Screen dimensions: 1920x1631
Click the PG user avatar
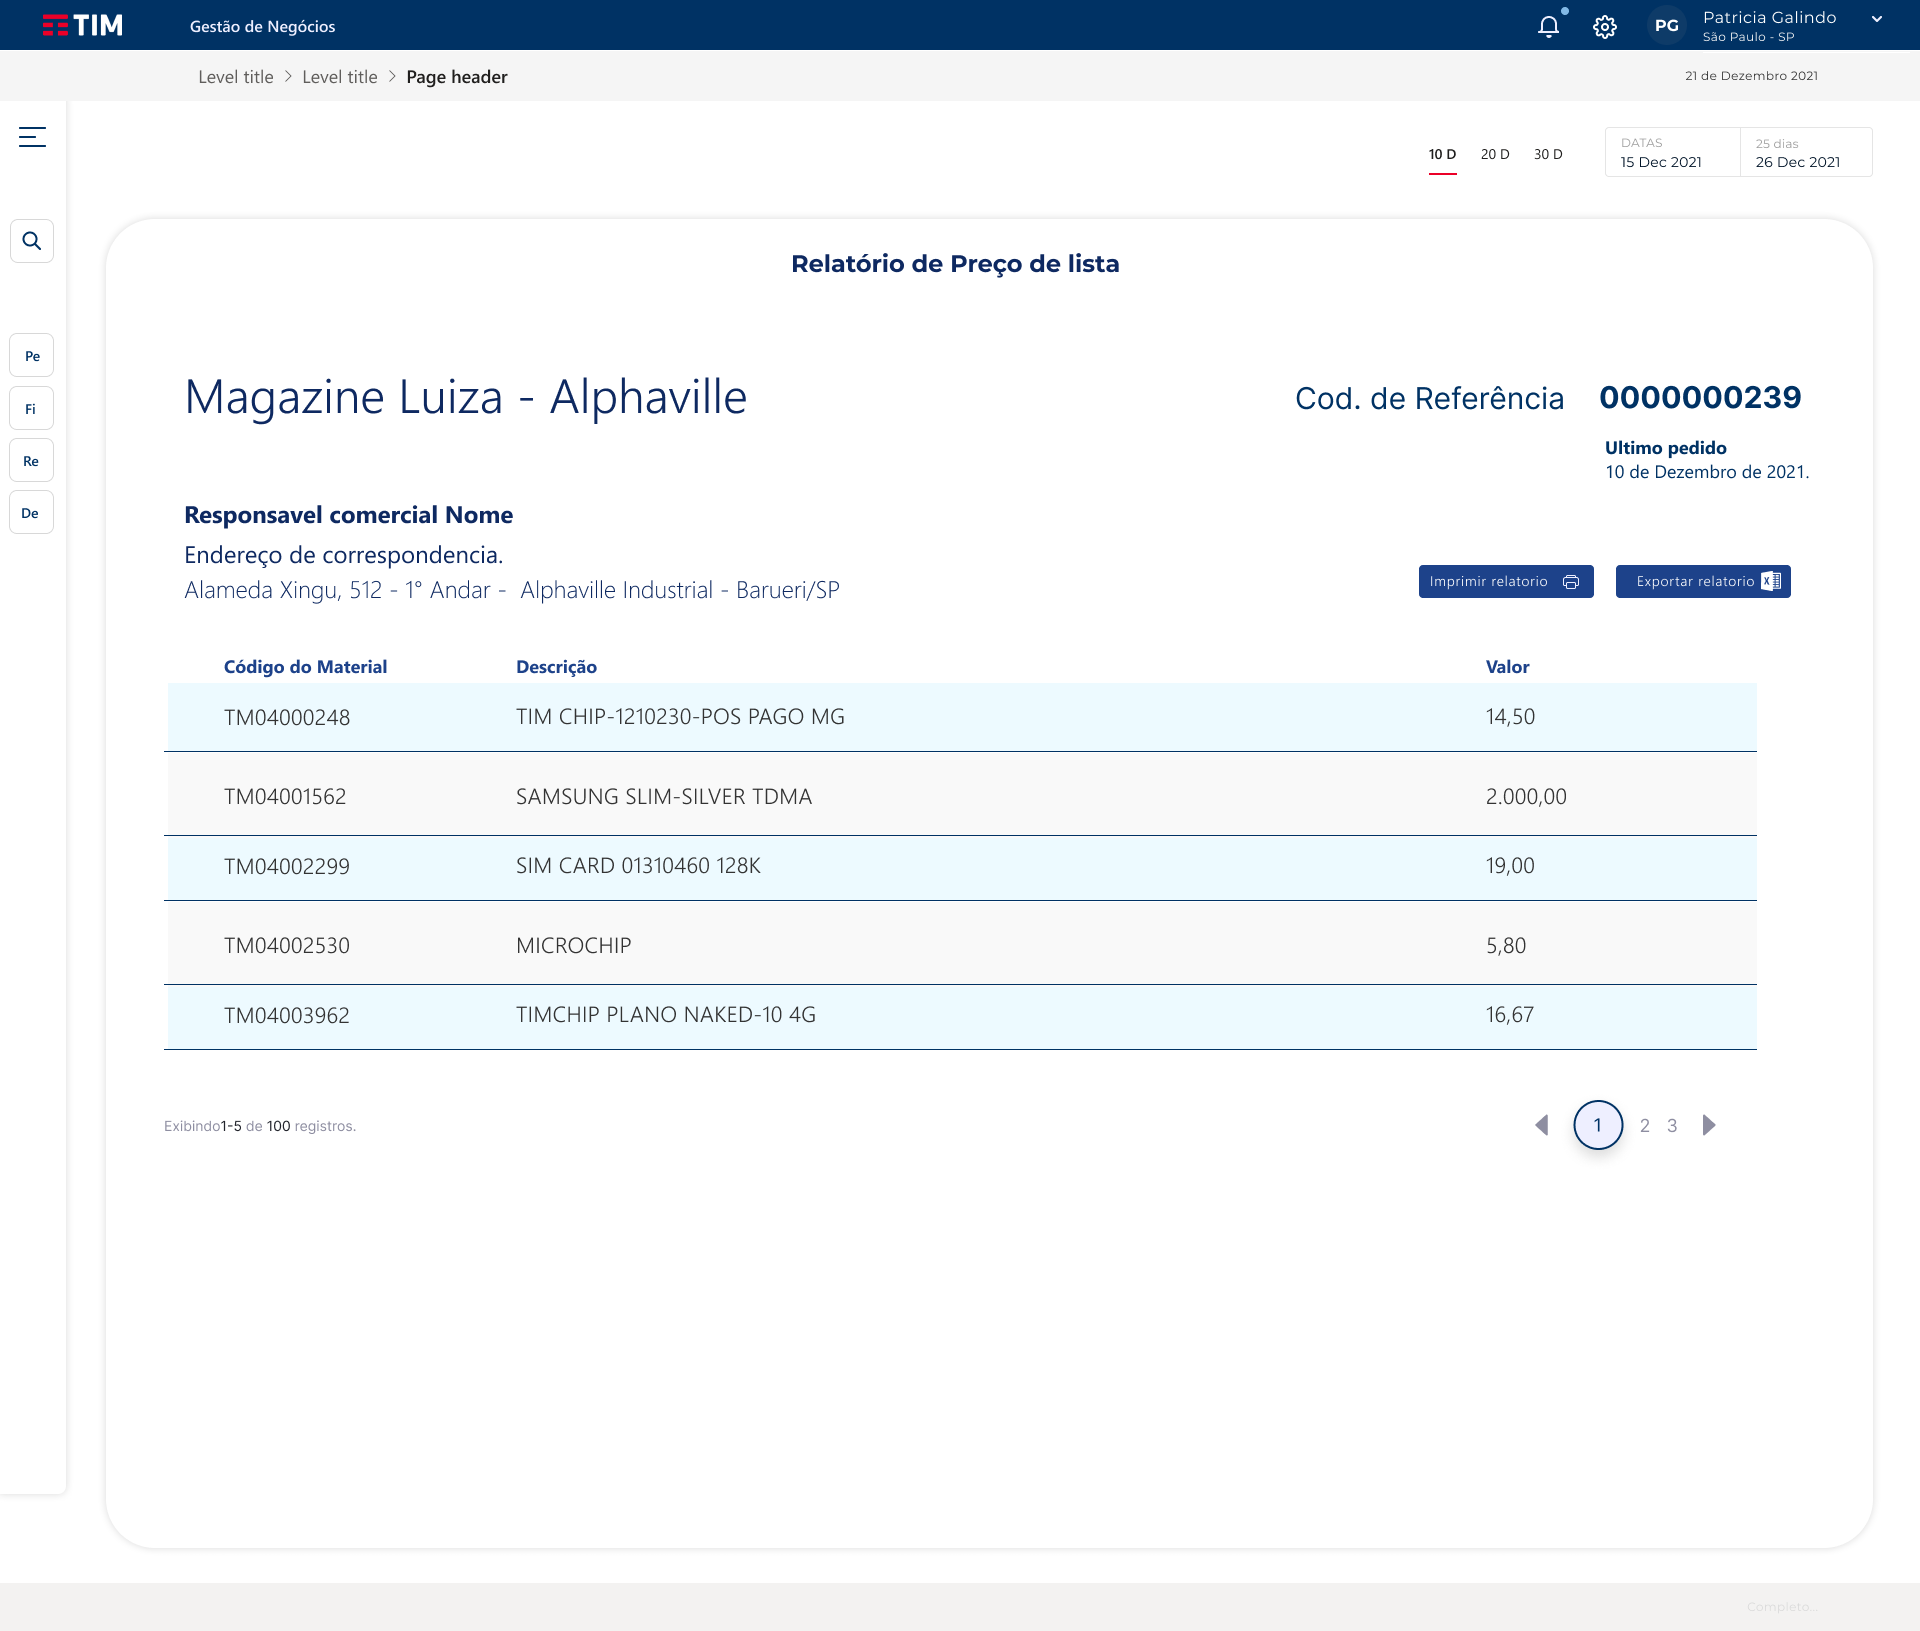pos(1666,26)
